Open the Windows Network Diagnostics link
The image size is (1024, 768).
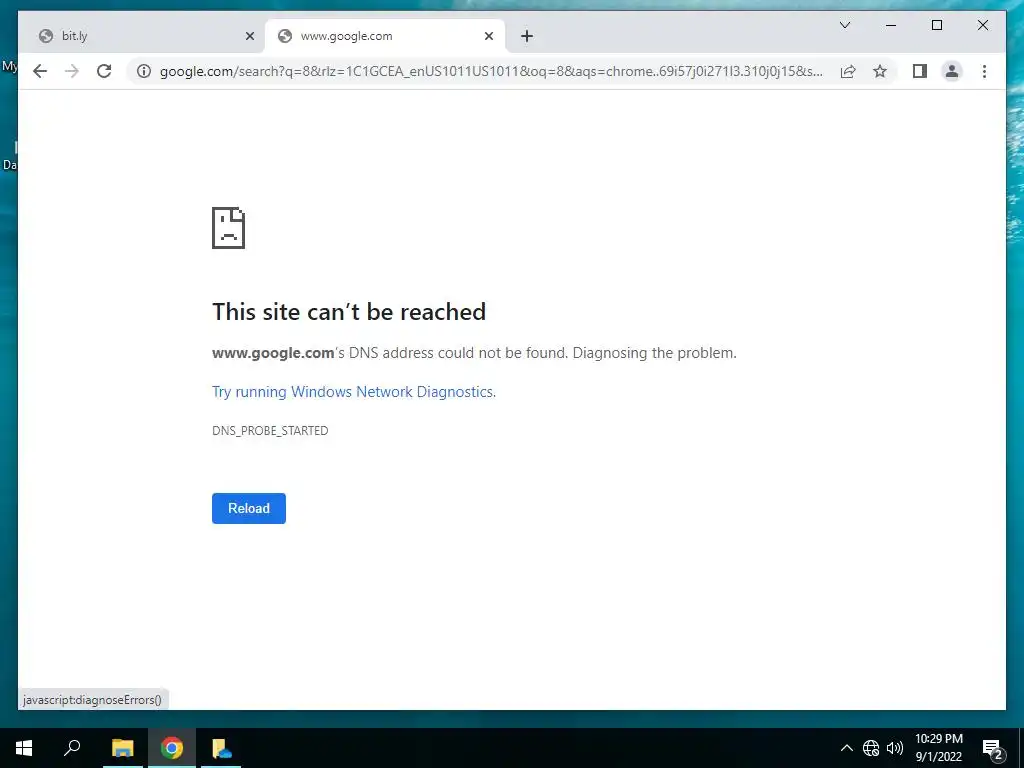pyautogui.click(x=354, y=392)
